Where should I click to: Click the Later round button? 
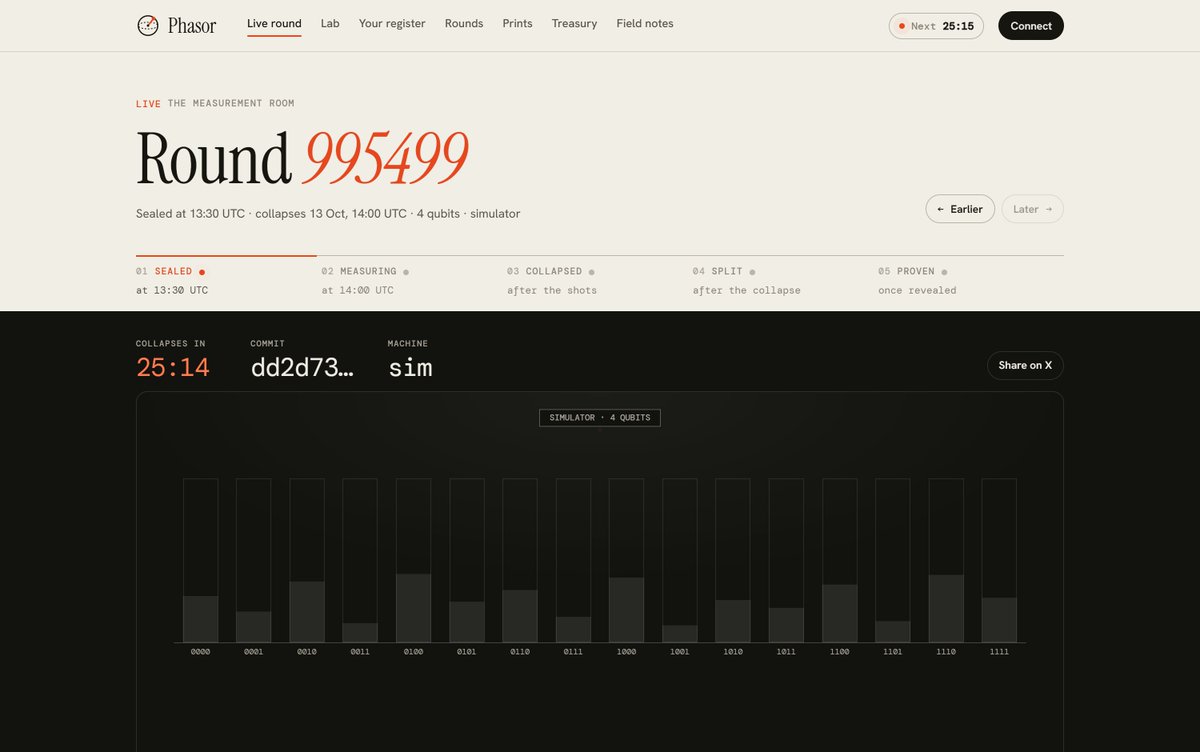1032,209
